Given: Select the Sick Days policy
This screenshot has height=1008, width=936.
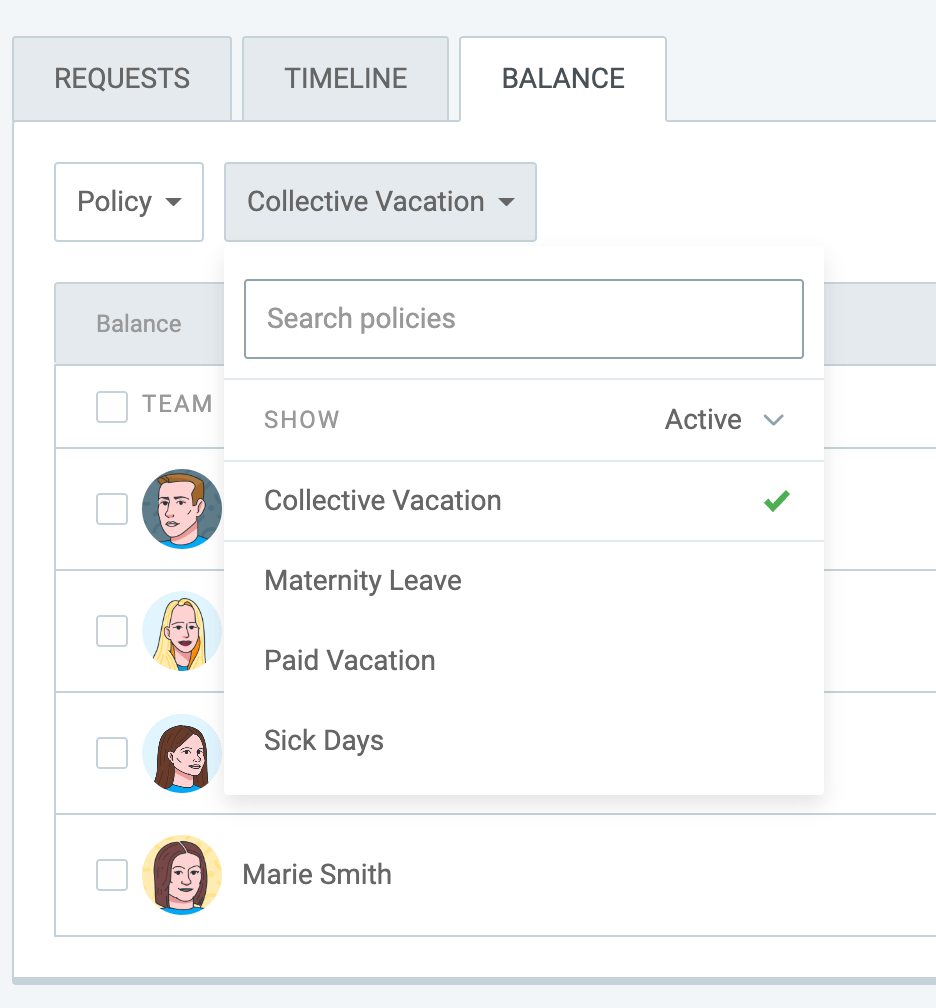Looking at the screenshot, I should pos(323,741).
